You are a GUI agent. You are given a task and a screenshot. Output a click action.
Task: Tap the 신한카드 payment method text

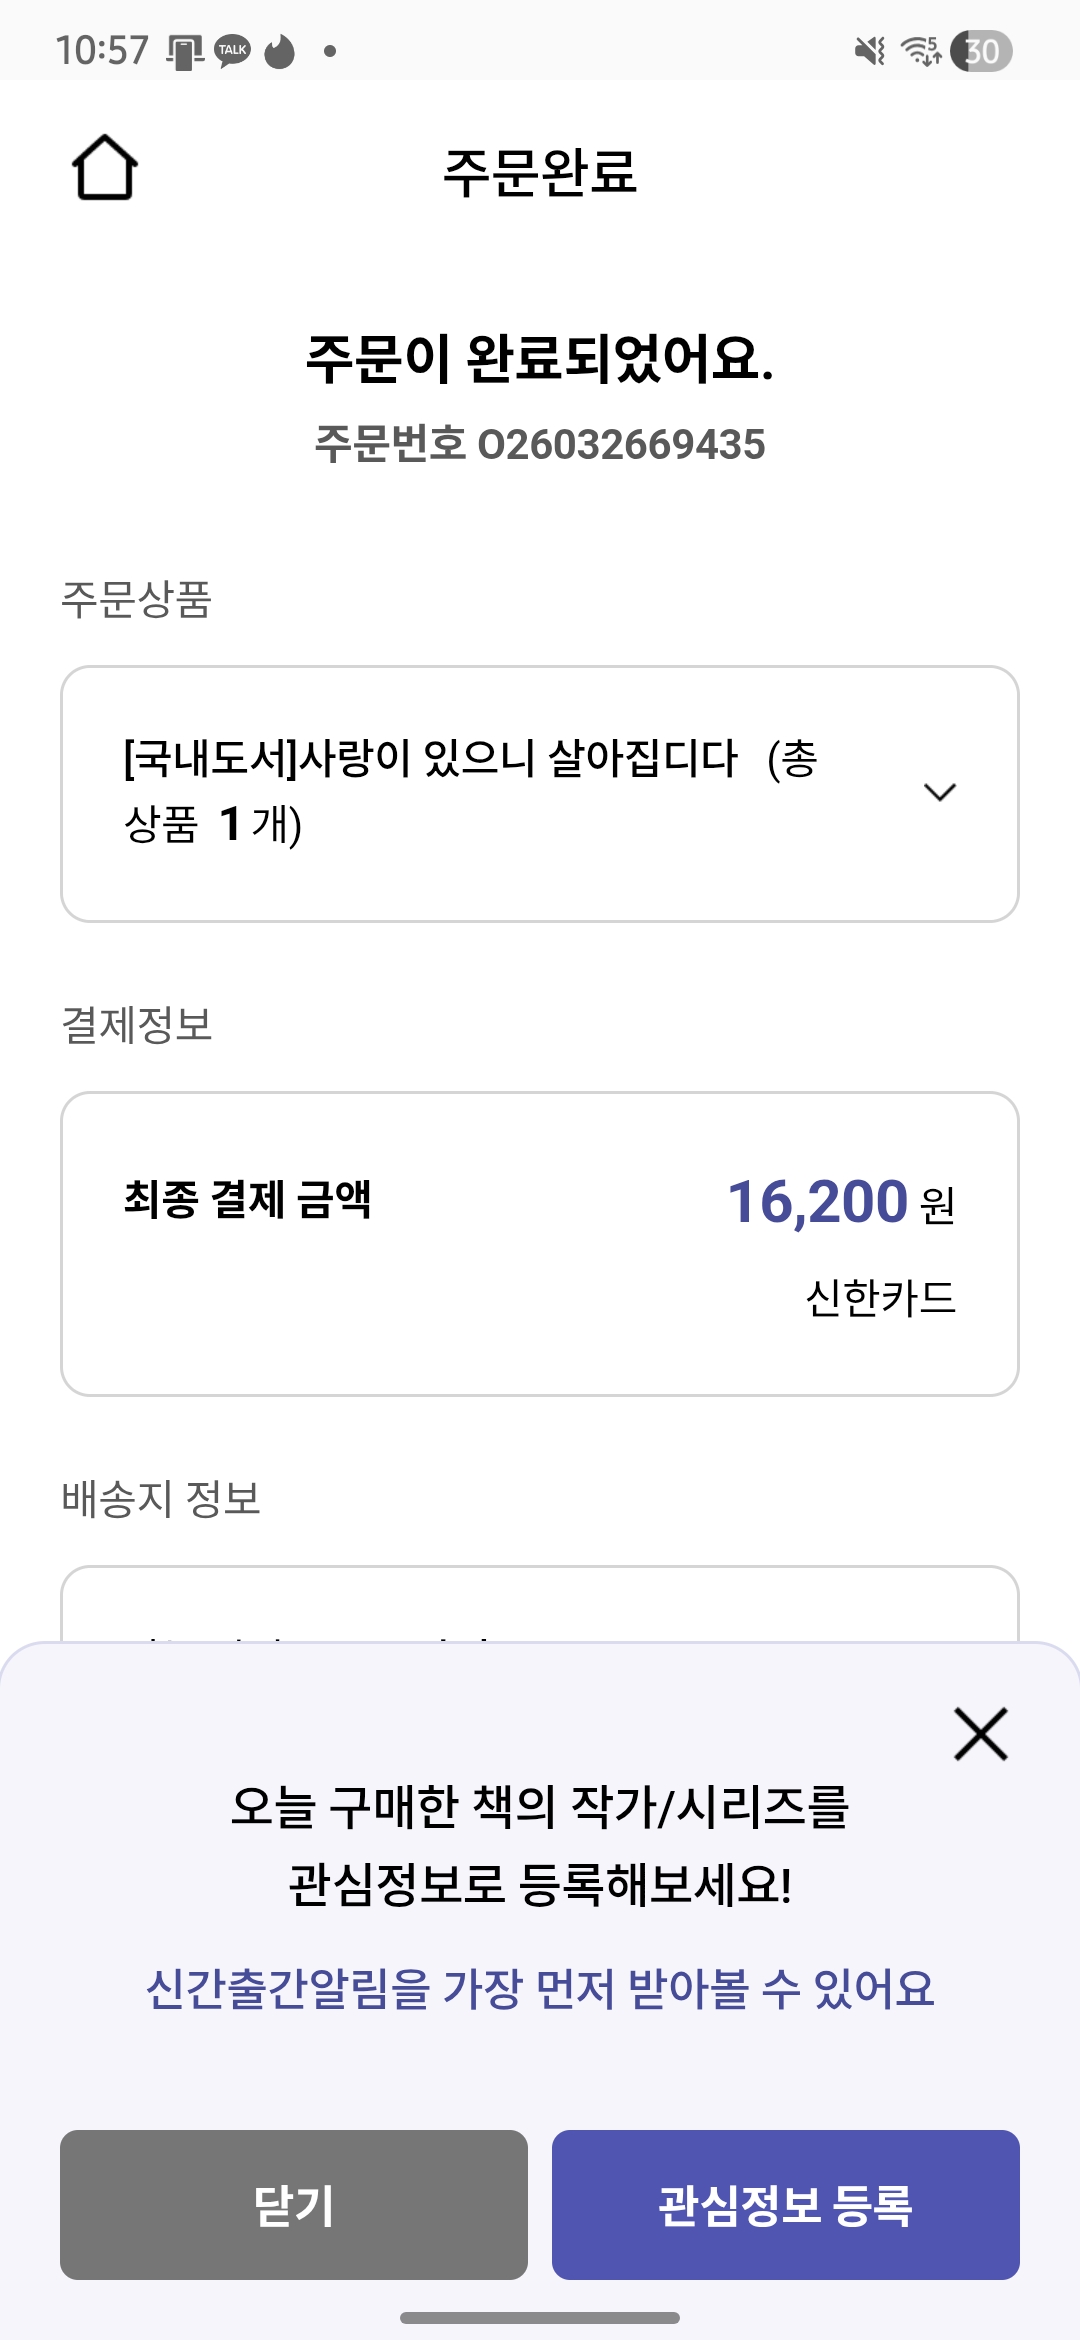pyautogui.click(x=881, y=1298)
